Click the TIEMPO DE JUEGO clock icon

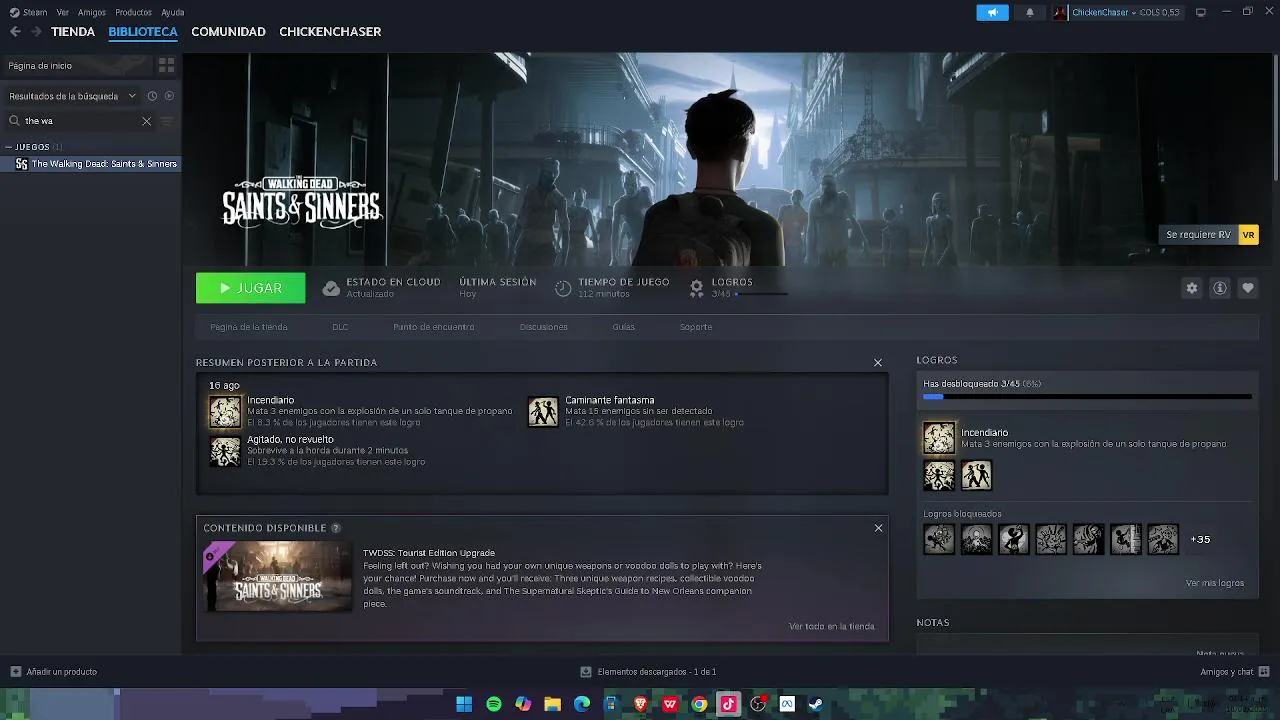[x=563, y=288]
